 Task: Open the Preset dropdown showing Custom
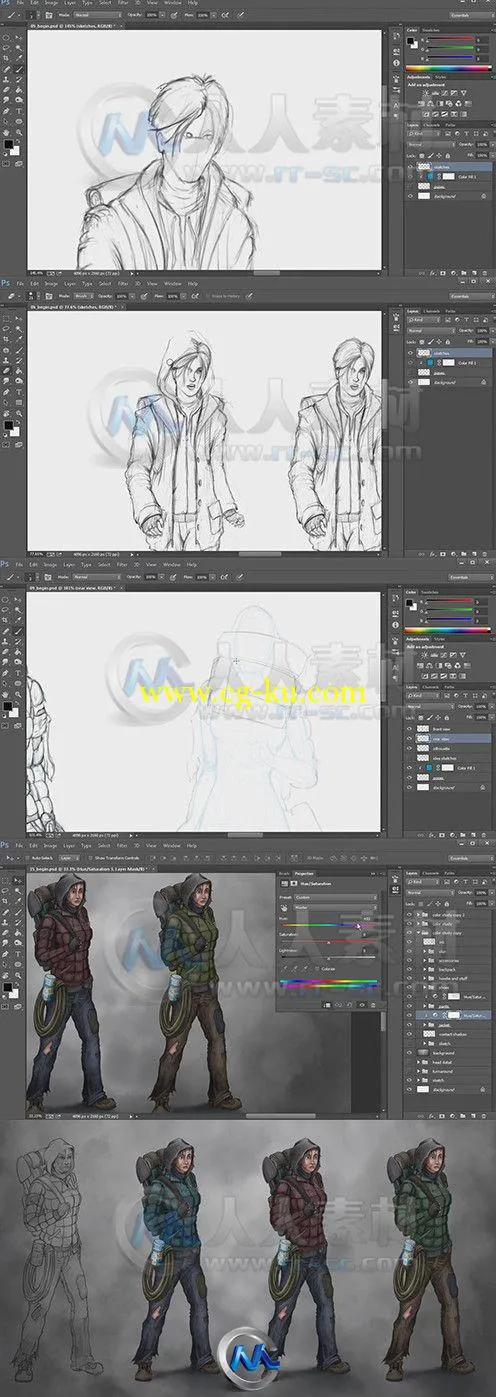tap(336, 898)
